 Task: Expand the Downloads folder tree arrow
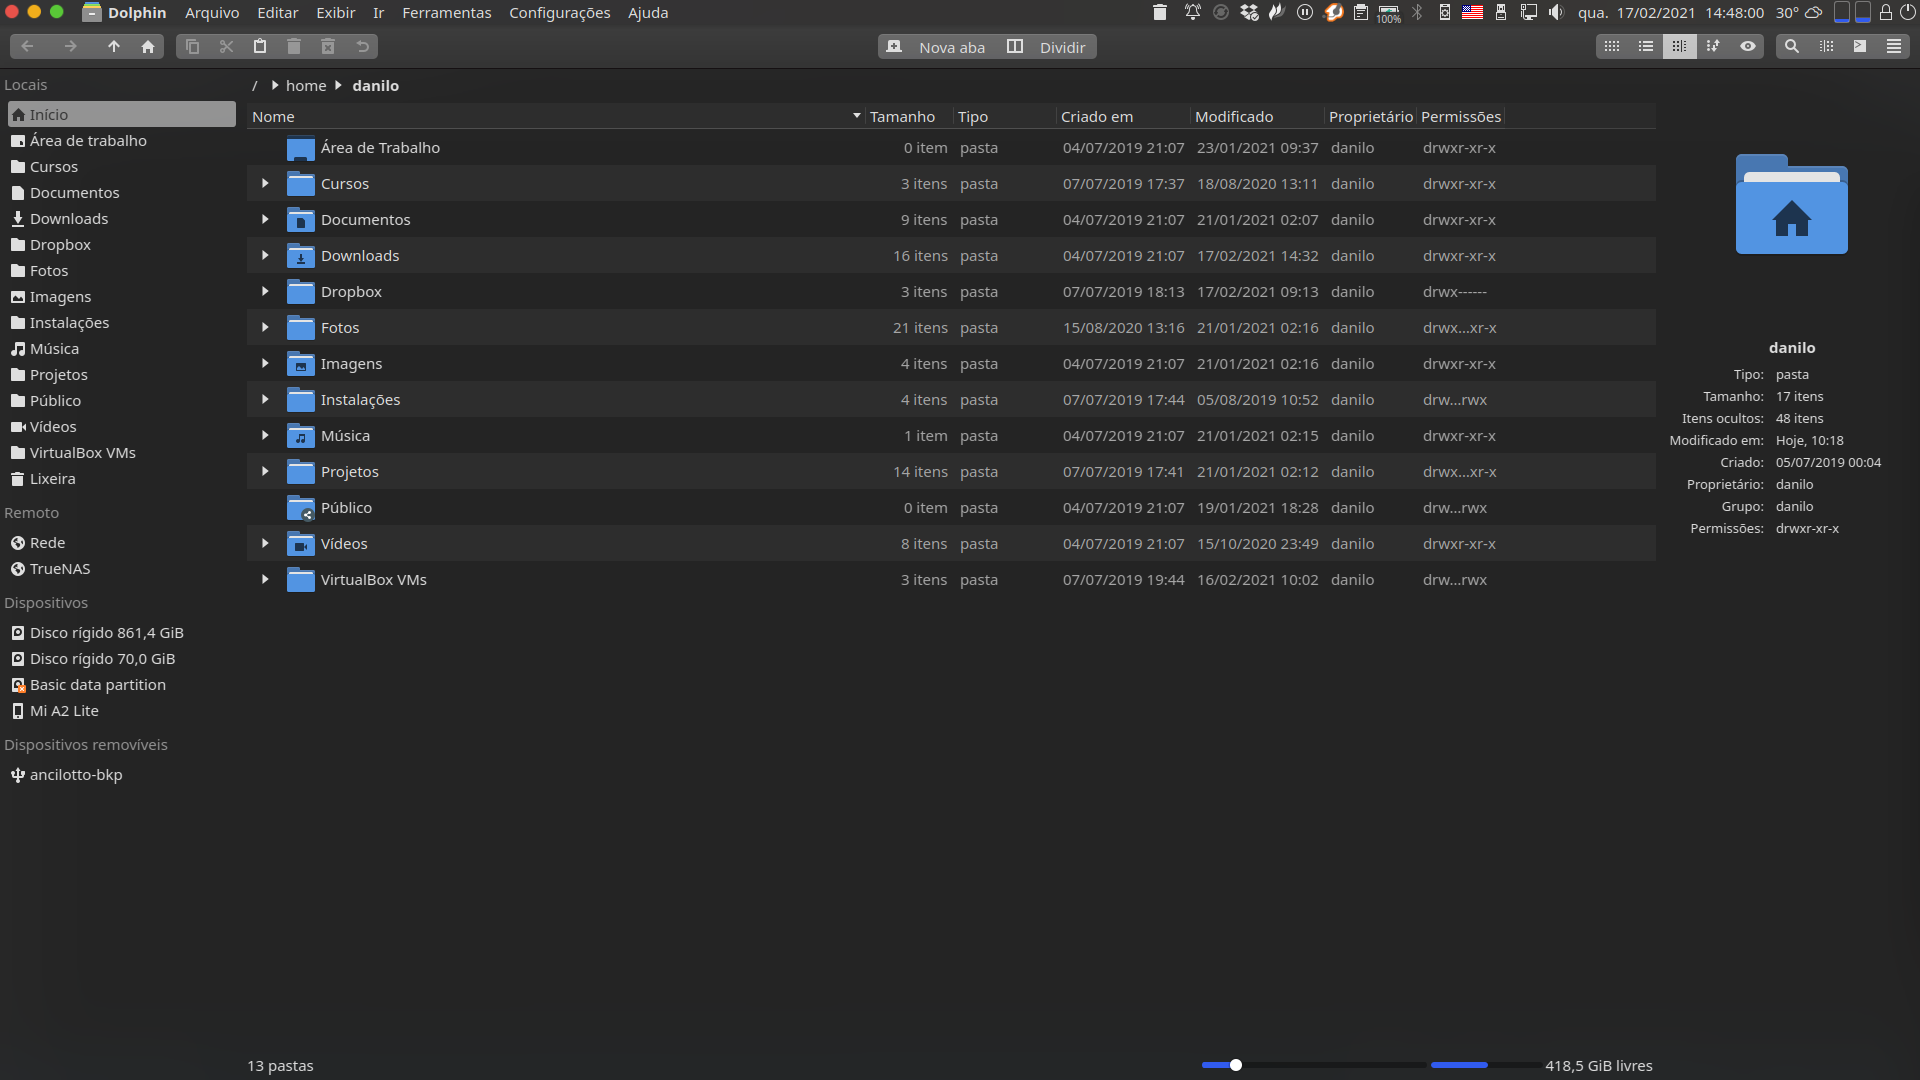pos(265,256)
